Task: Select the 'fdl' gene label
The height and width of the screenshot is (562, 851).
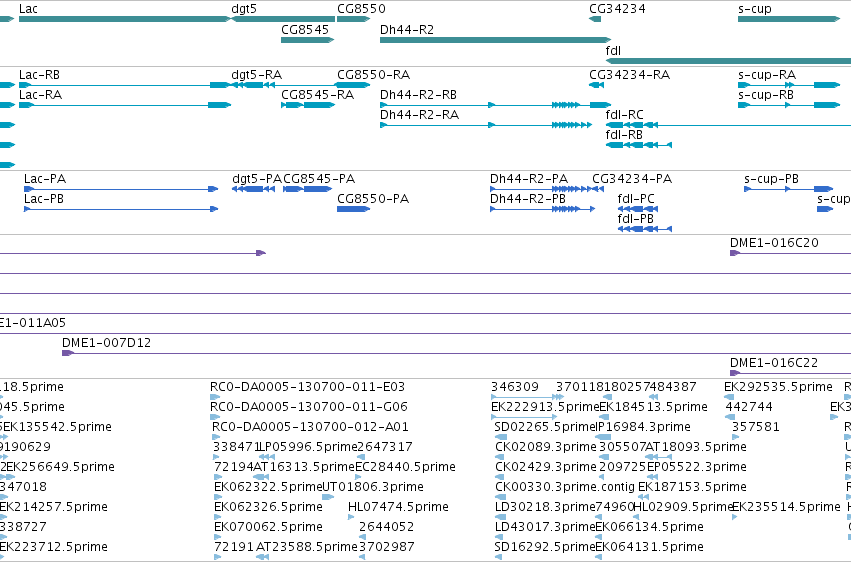Action: pos(613,50)
